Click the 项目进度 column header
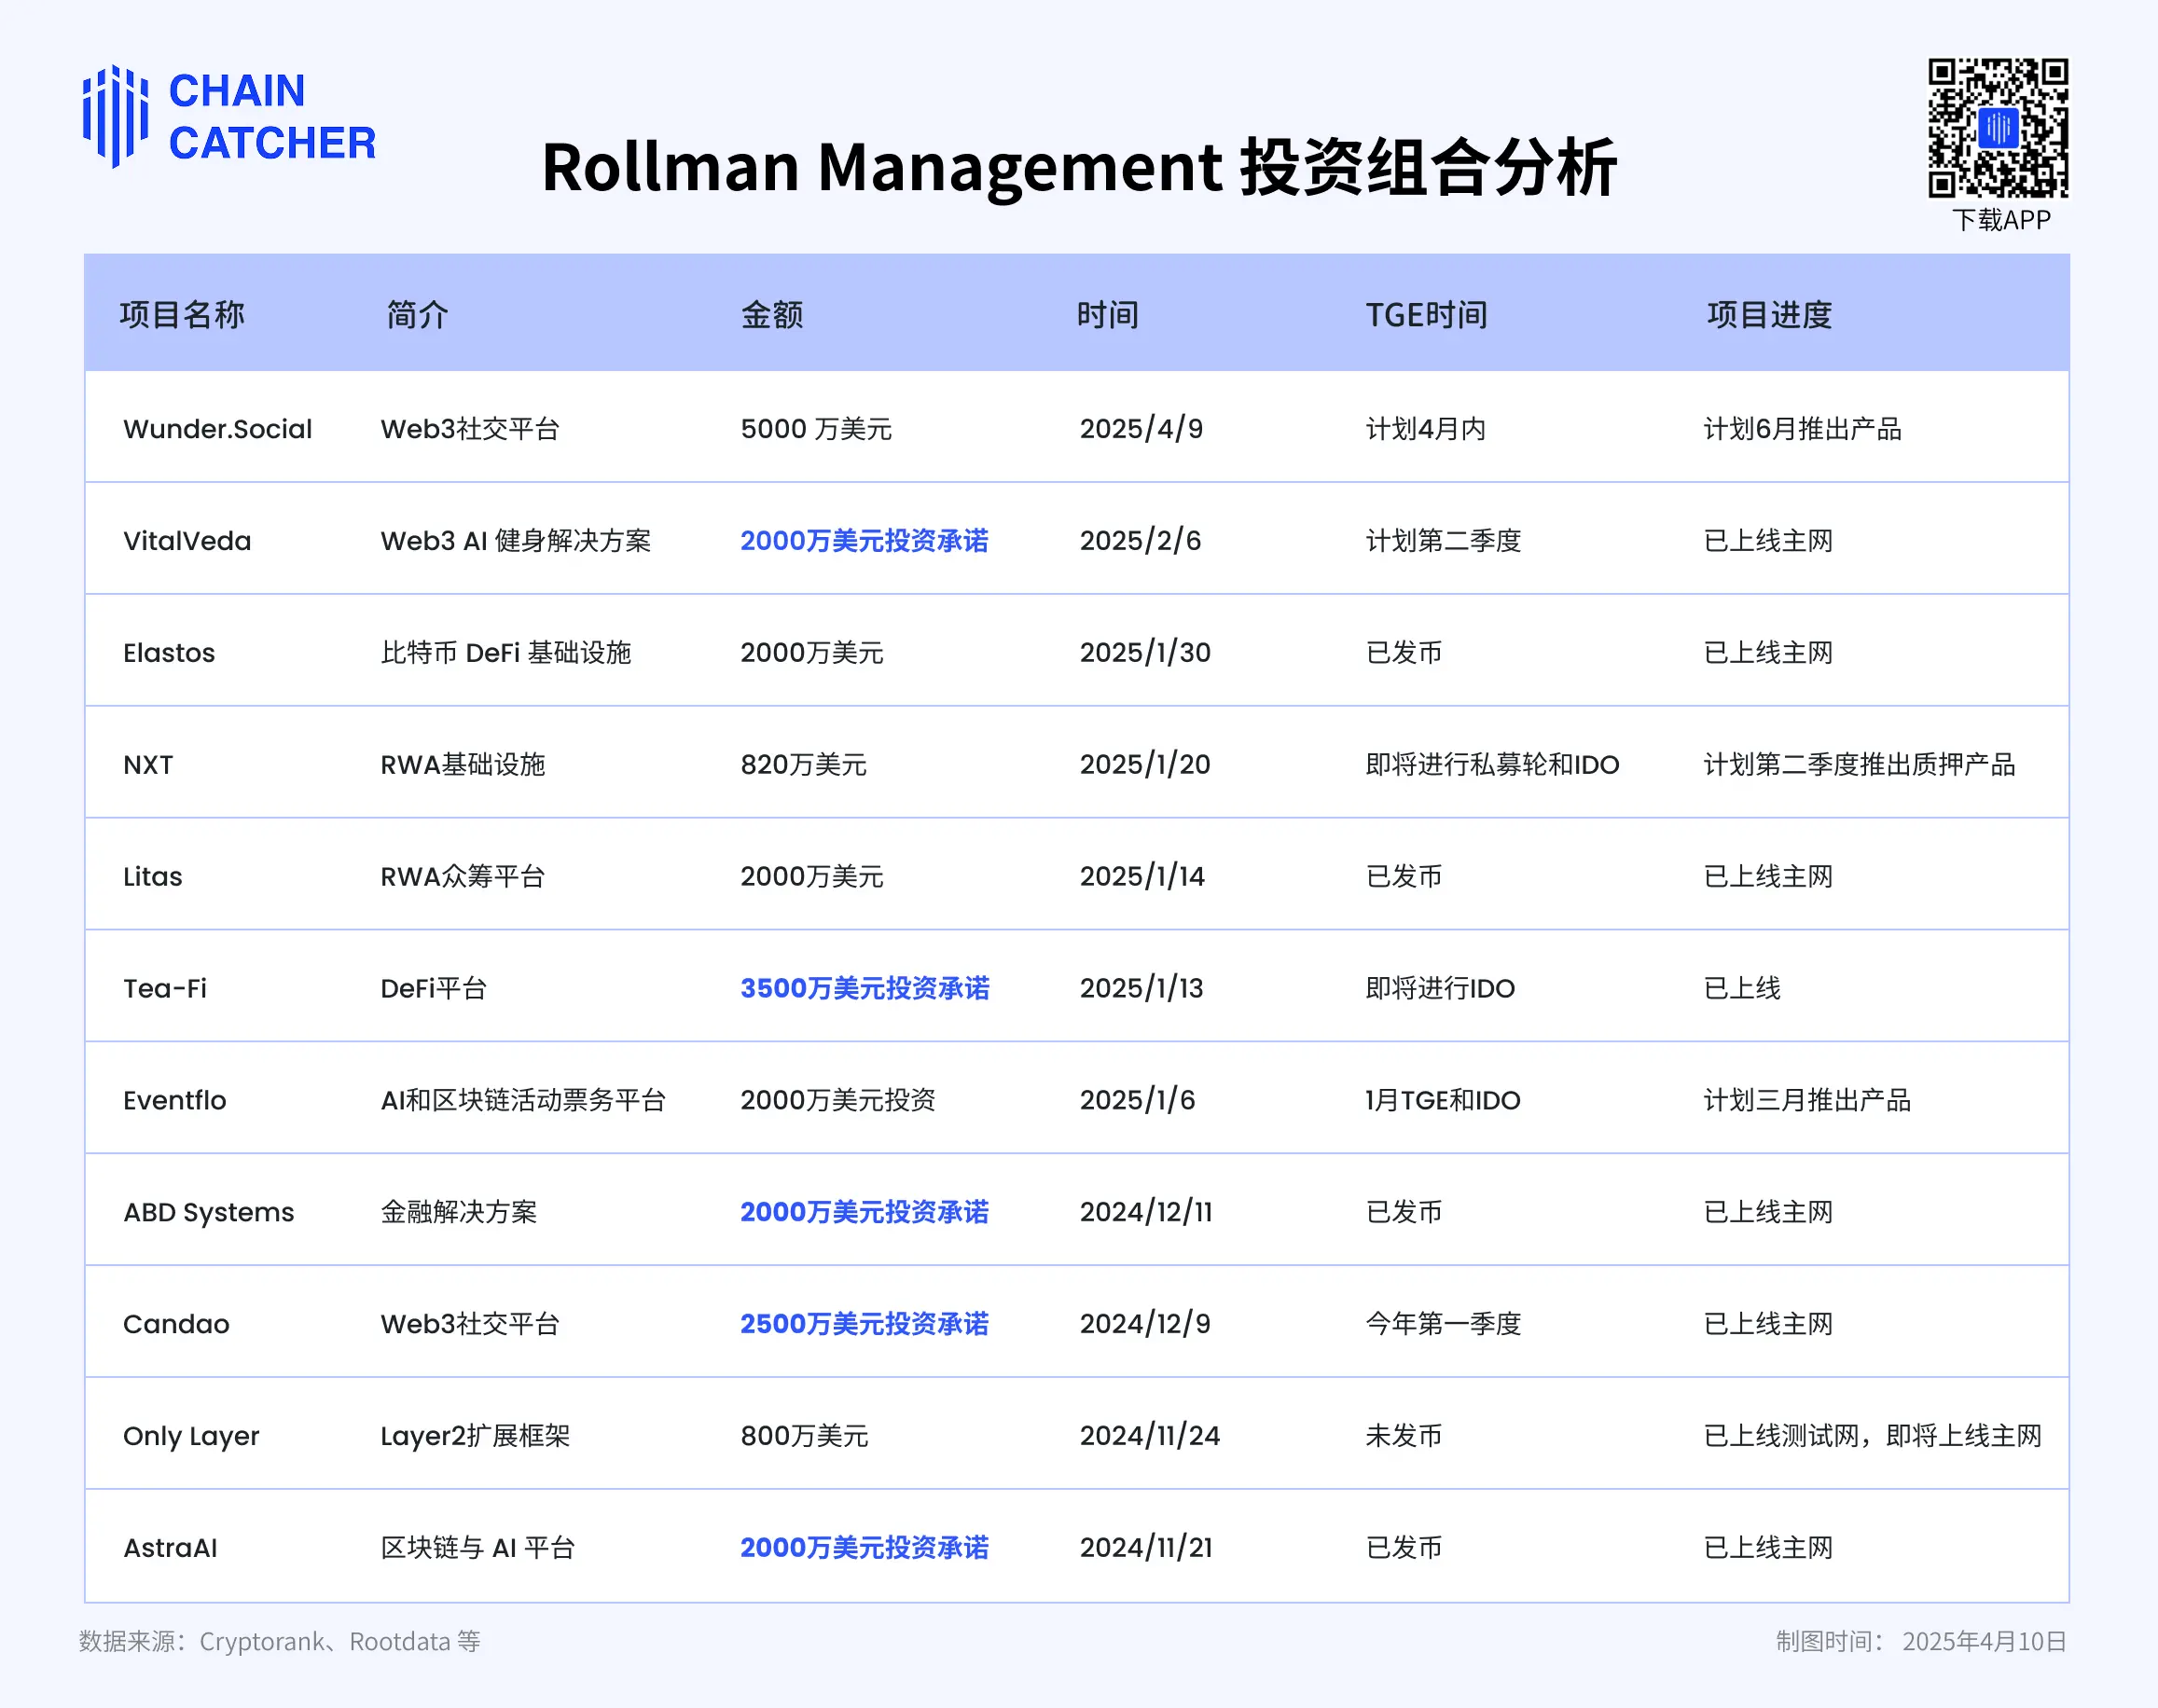Viewport: 2158px width, 1708px height. pos(1769,315)
